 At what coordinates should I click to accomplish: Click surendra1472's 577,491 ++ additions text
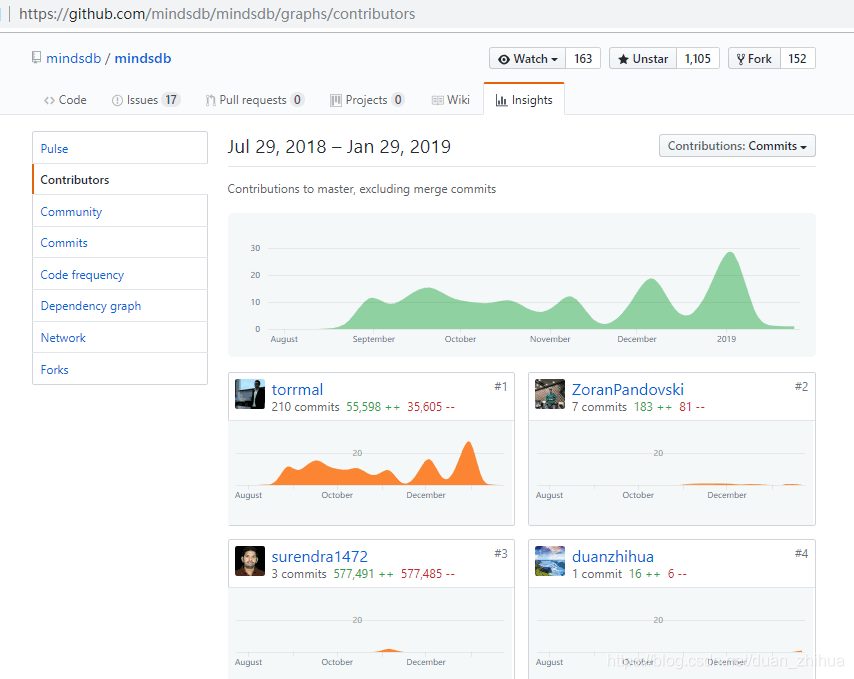point(363,574)
